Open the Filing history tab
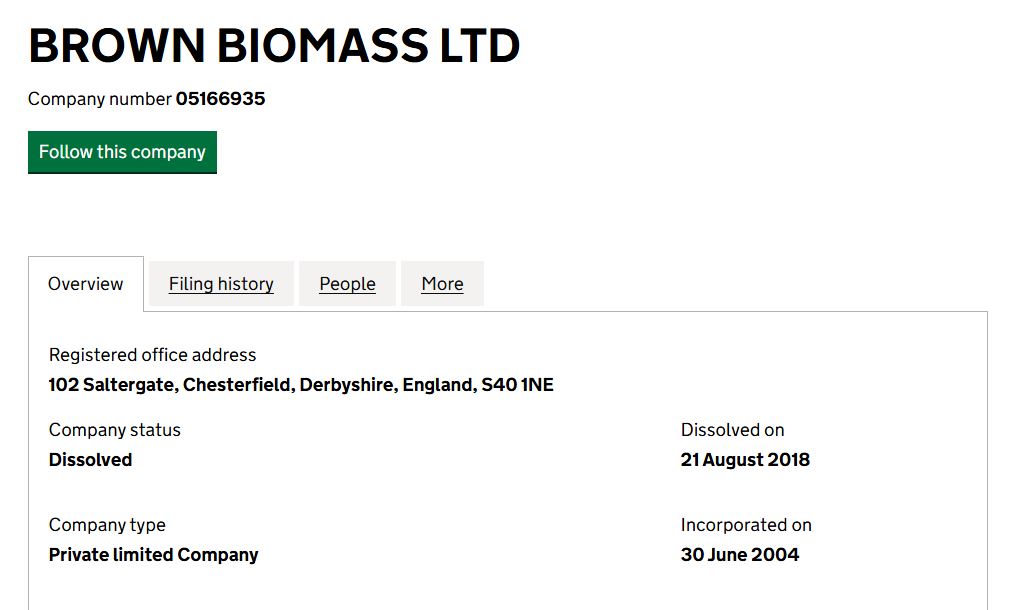Viewport: 1012px width, 610px height. [x=221, y=284]
